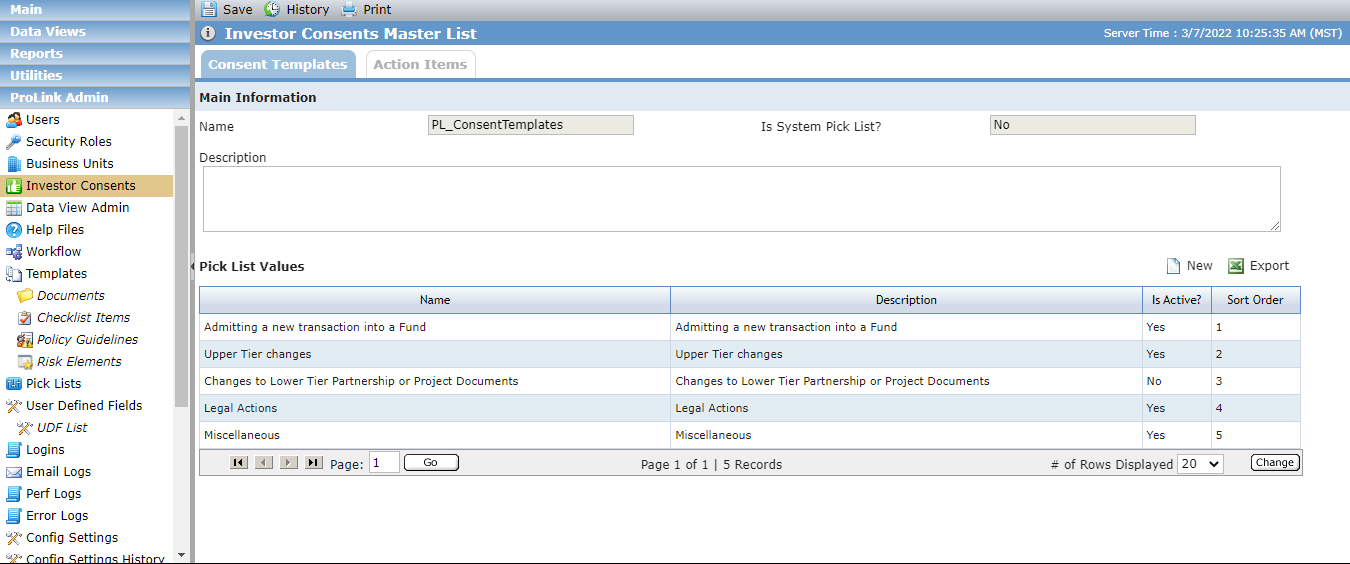Click the Documents folder icon
The width and height of the screenshot is (1350, 564).
pyautogui.click(x=25, y=296)
